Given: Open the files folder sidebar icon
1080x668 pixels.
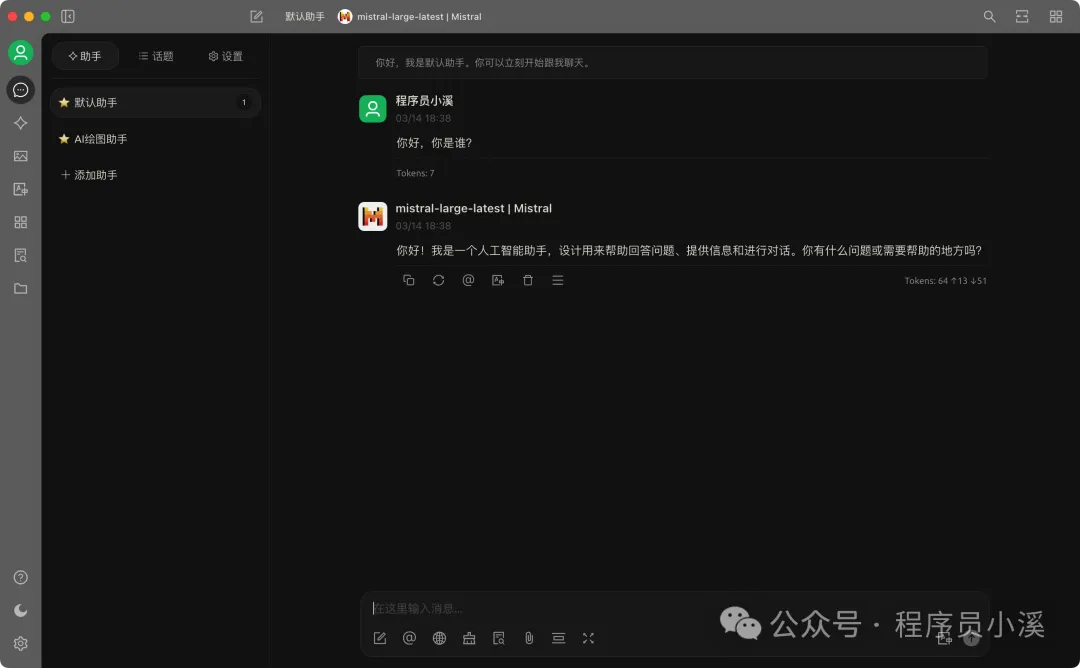Looking at the screenshot, I should coord(21,289).
